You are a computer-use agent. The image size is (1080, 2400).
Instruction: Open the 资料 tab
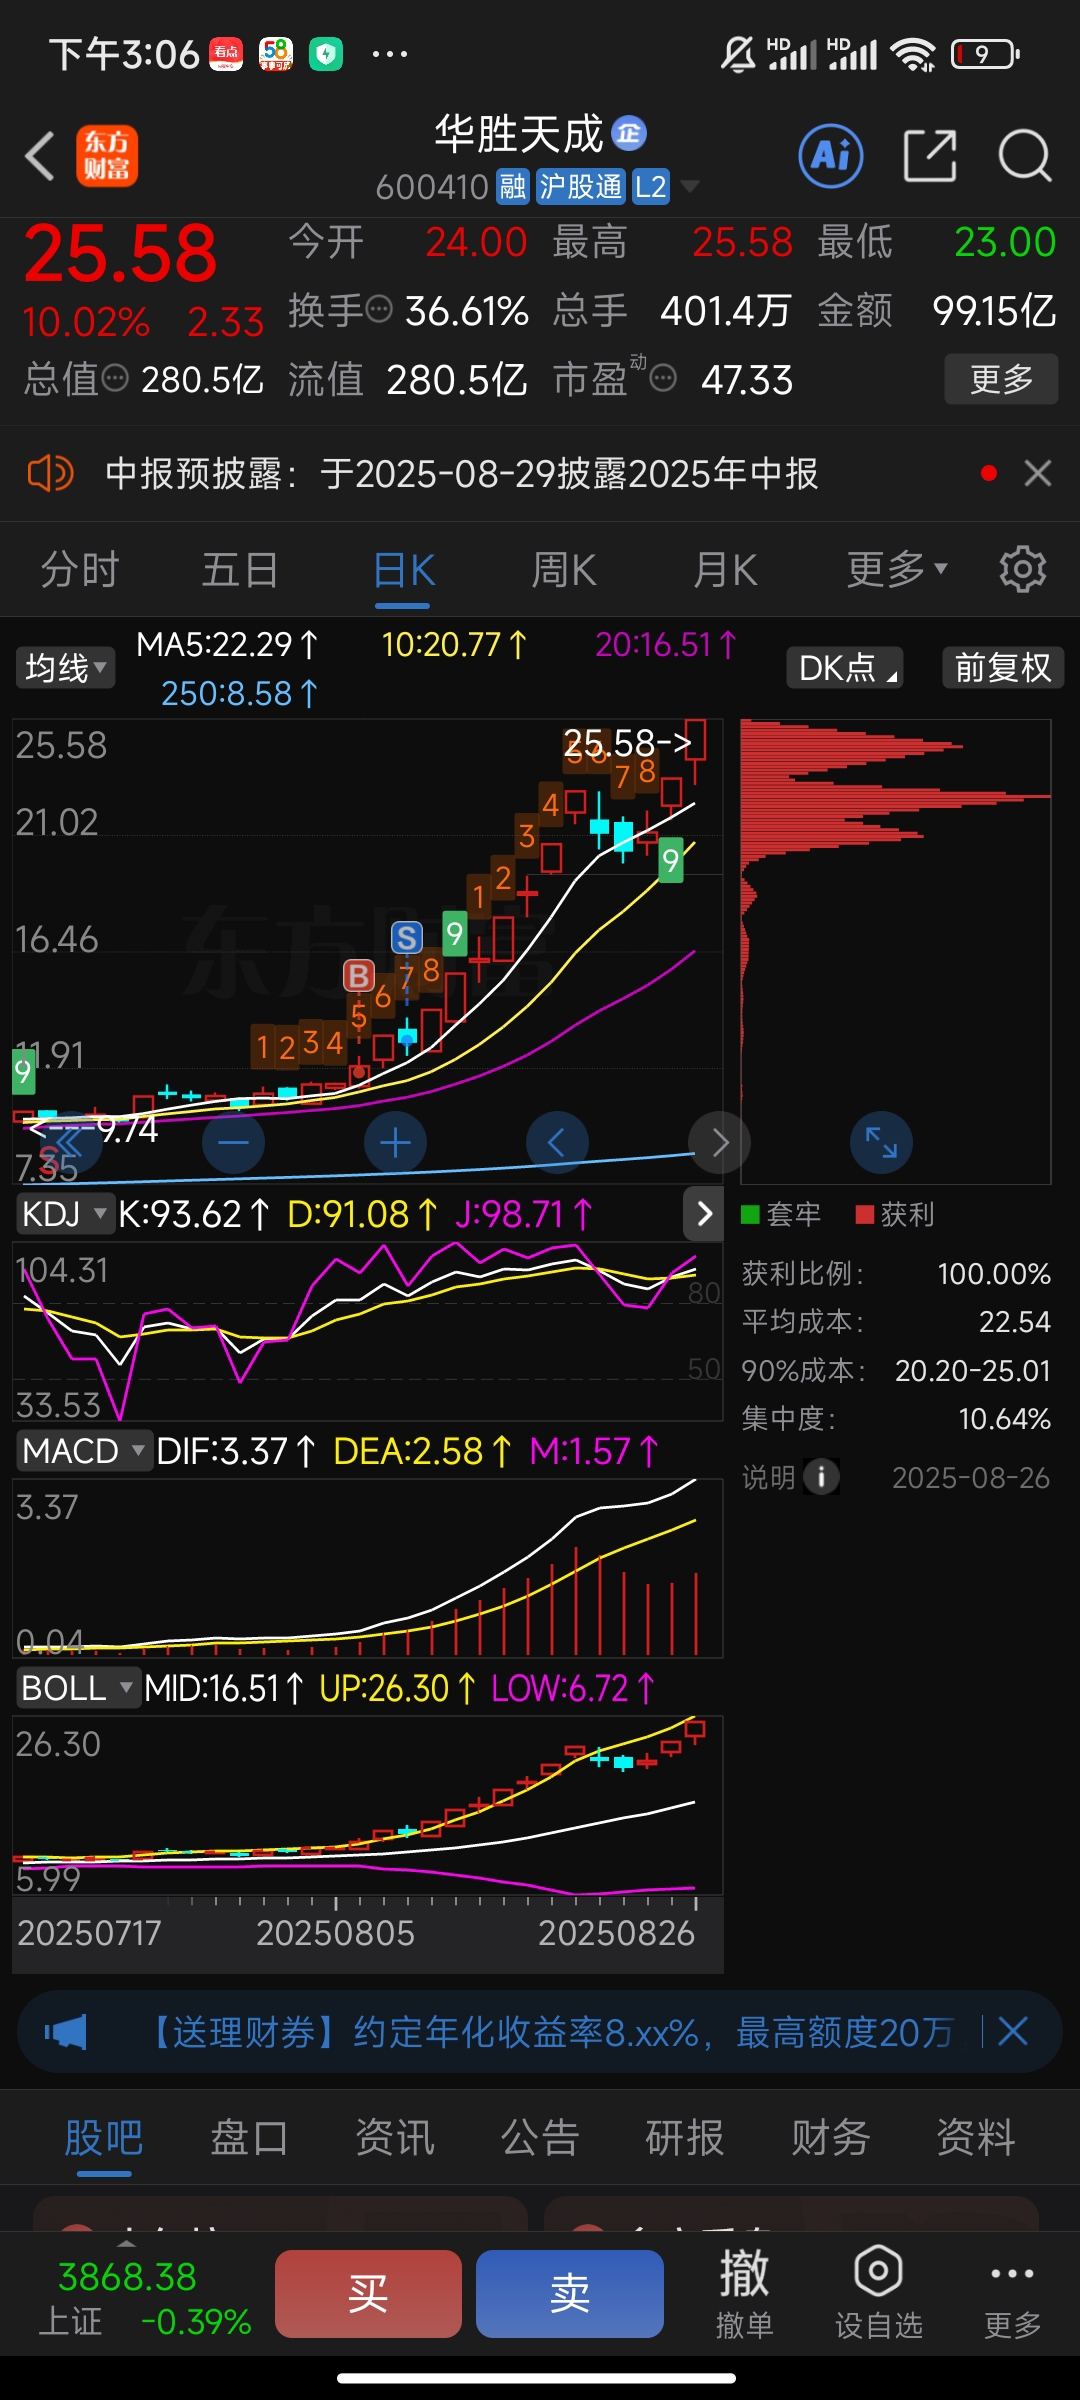coord(976,2138)
